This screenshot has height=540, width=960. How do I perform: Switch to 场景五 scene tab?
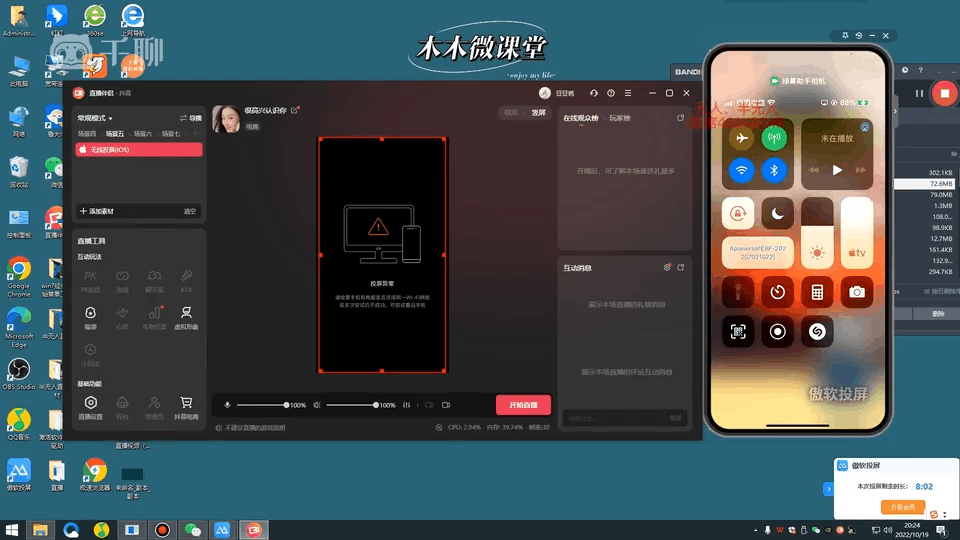pyautogui.click(x=114, y=133)
